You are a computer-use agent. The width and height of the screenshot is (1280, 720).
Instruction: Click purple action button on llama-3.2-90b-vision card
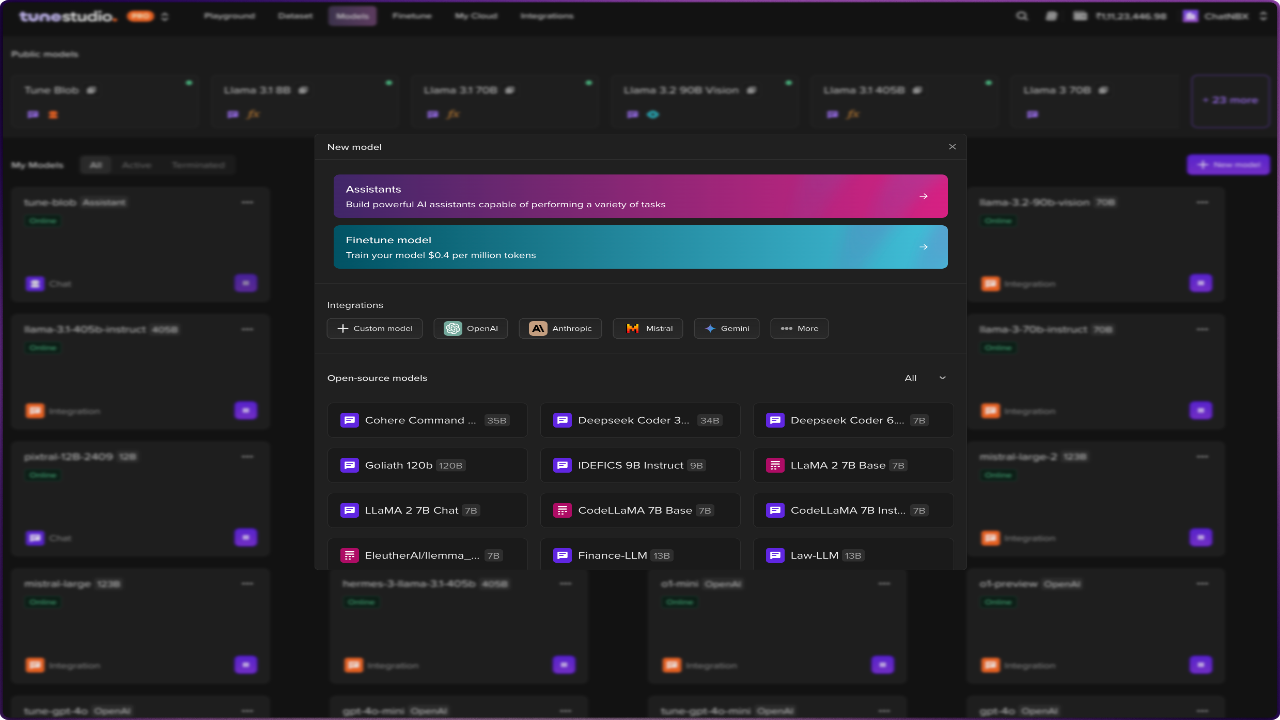[x=1201, y=283]
